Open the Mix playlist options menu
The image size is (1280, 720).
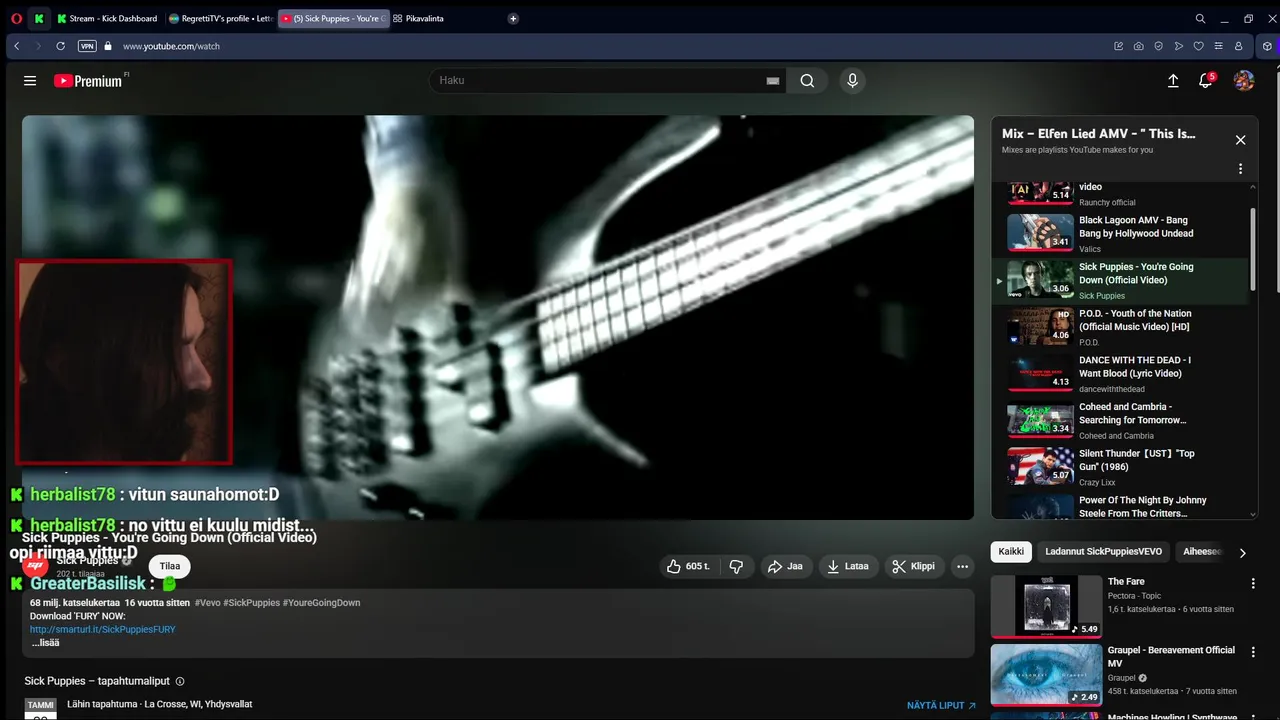1240,169
